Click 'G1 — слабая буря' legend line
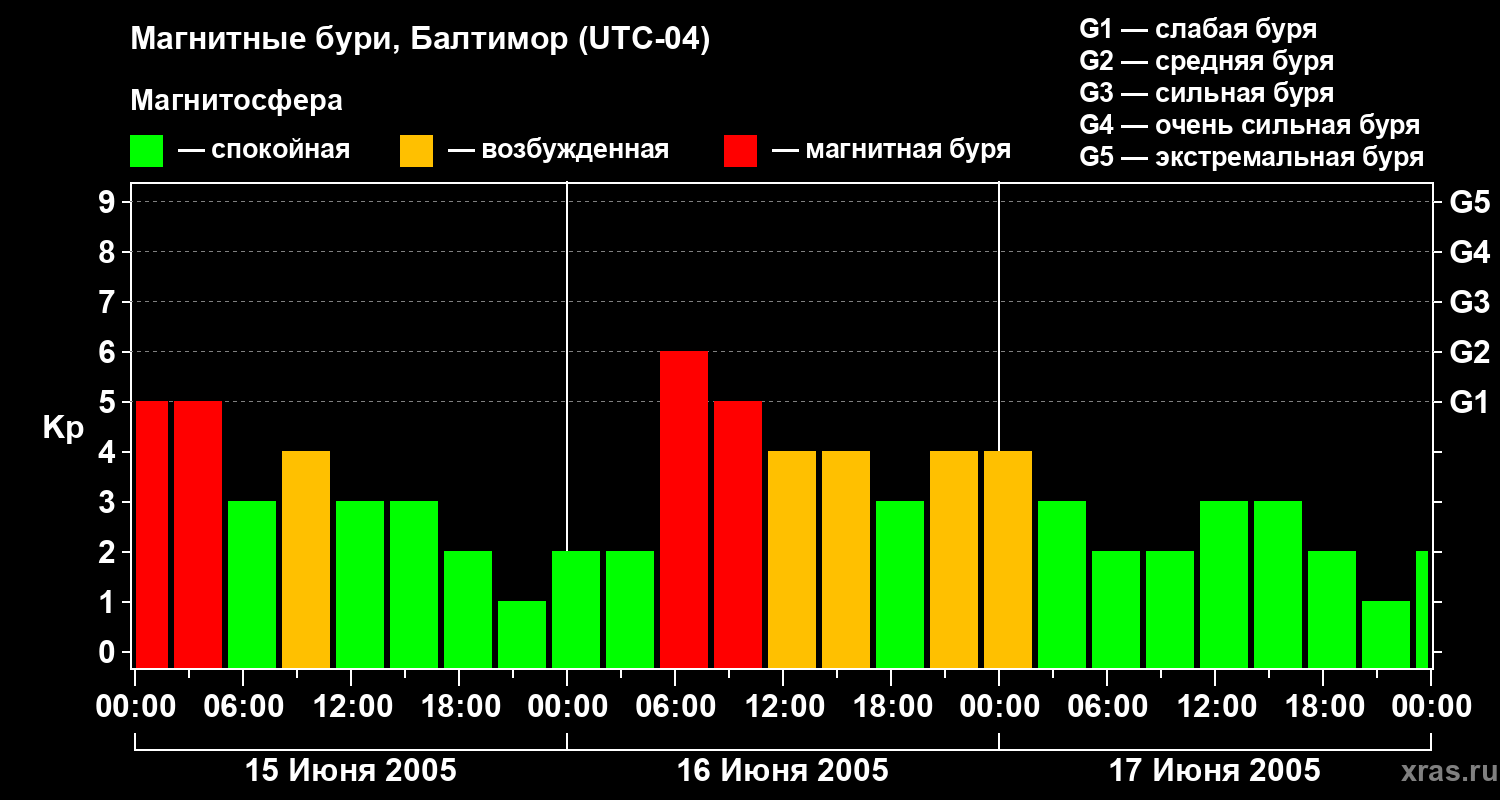This screenshot has height=800, width=1500. (x=1198, y=29)
